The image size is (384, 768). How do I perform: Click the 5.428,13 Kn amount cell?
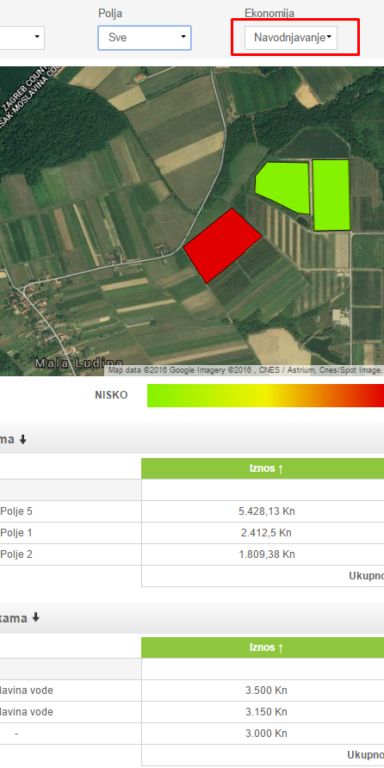click(266, 511)
